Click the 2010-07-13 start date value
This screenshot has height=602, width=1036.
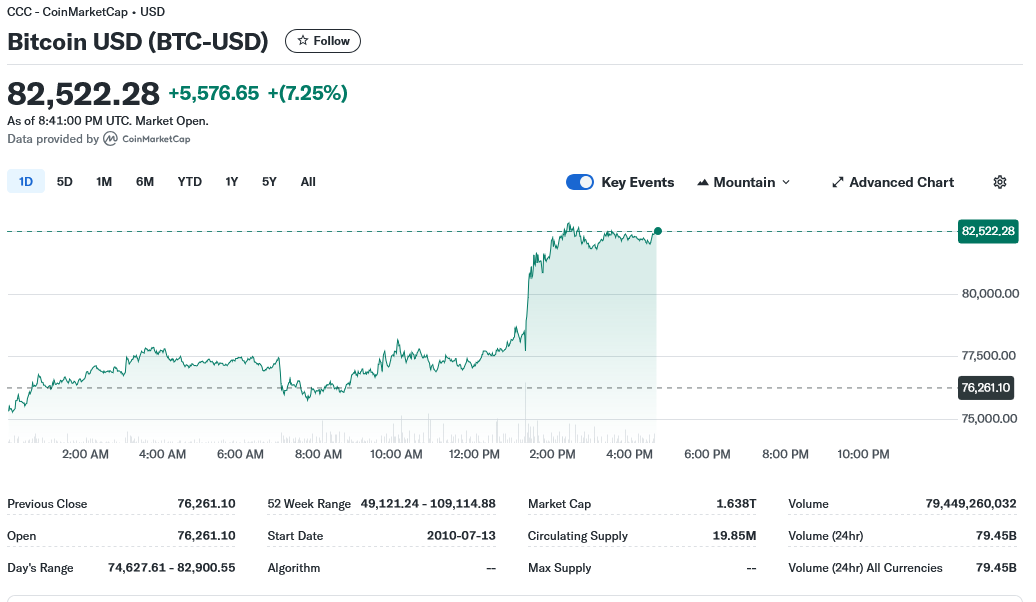[x=461, y=535]
